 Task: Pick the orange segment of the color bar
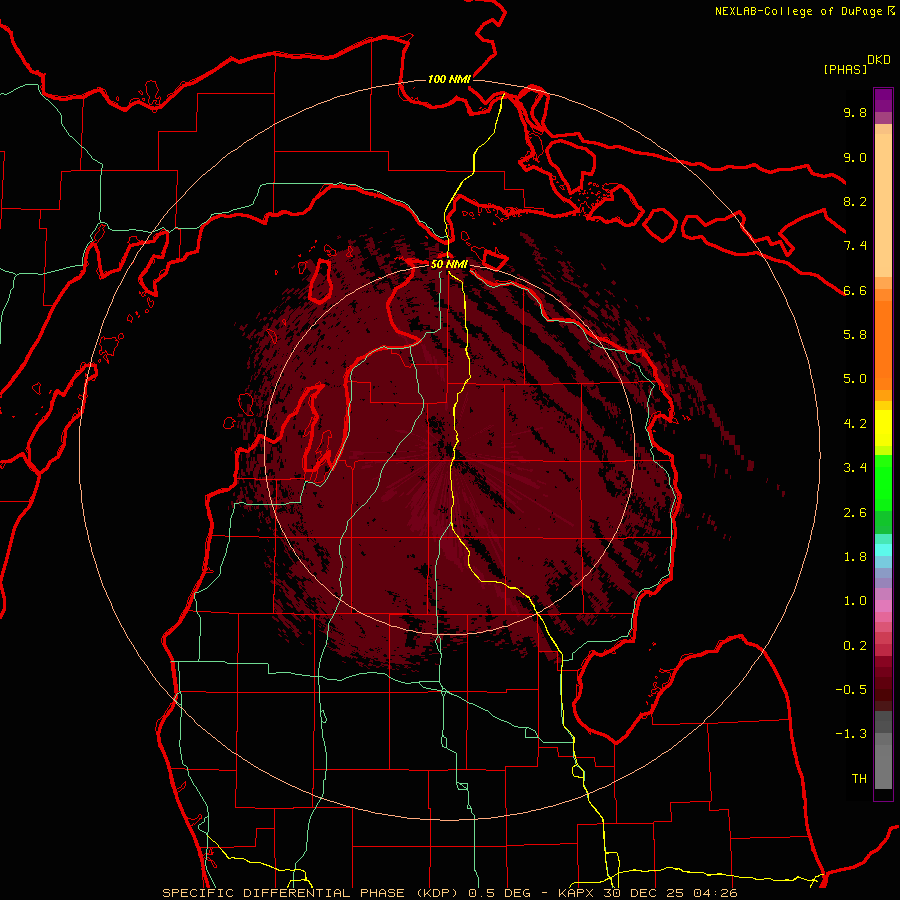883,345
